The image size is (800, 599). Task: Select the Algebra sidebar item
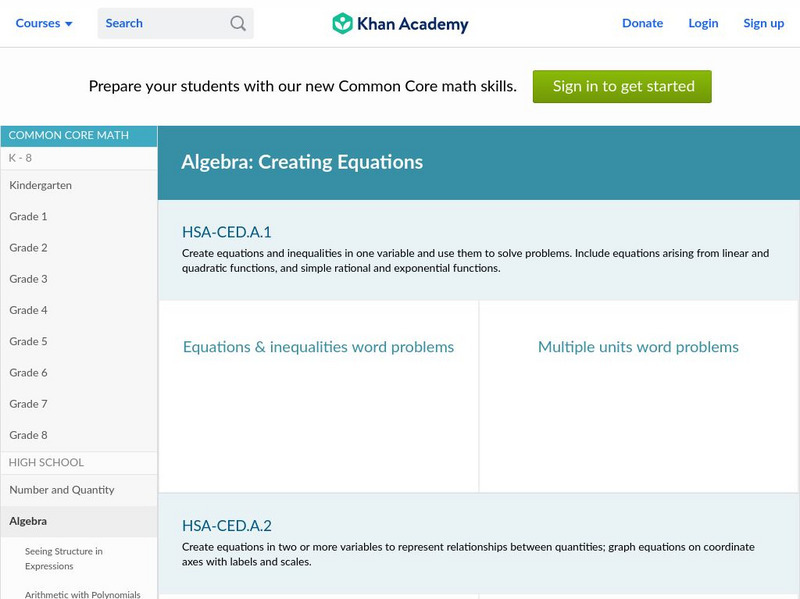click(x=28, y=521)
